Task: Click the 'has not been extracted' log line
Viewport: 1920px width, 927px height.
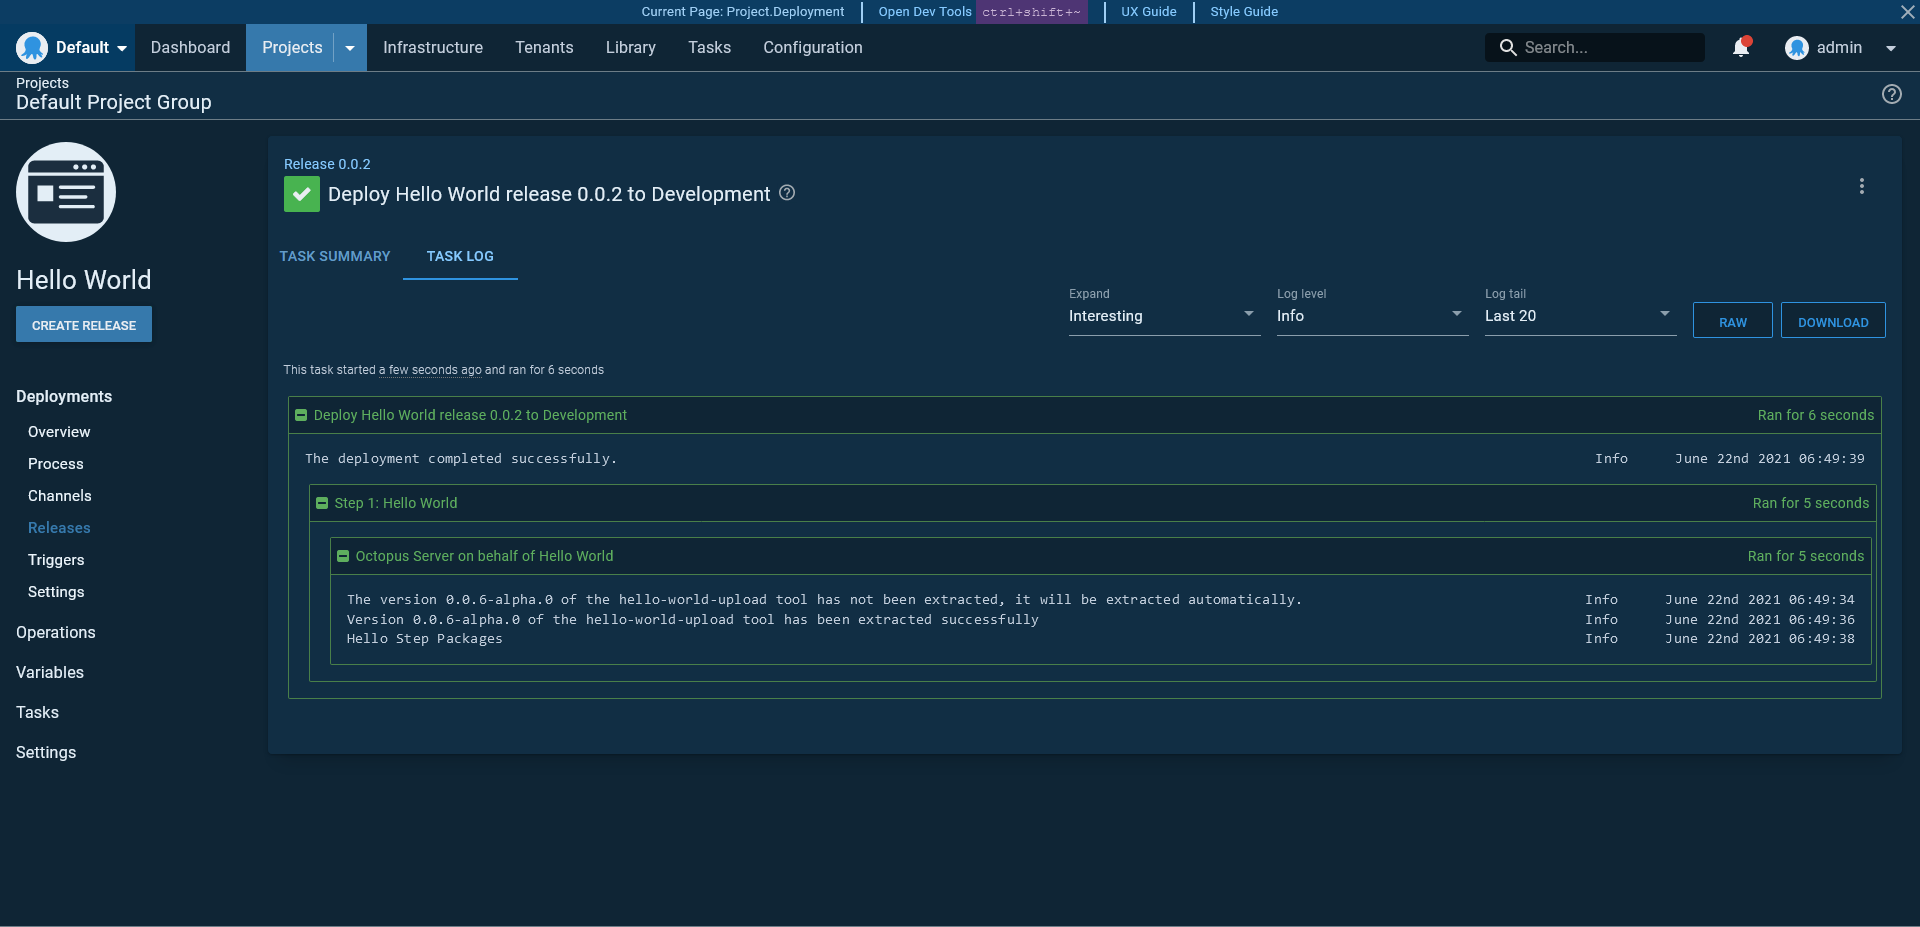Action: pyautogui.click(x=824, y=600)
